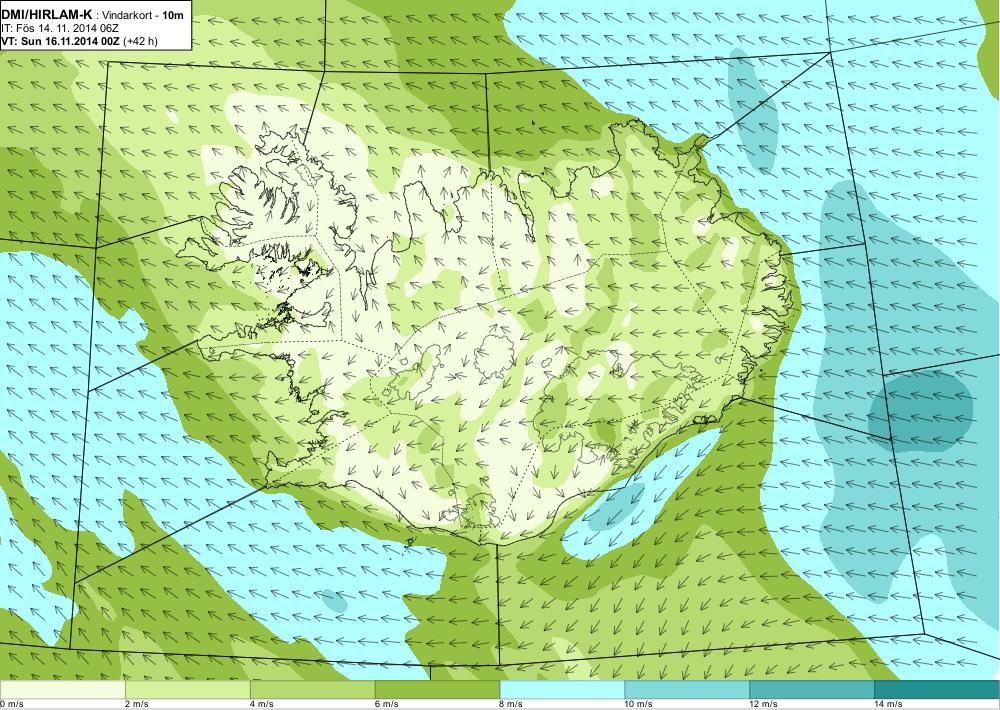Viewport: 1000px width, 710px height.
Task: Click the 4–6 m/s legend color swatch
Action: pos(312,690)
